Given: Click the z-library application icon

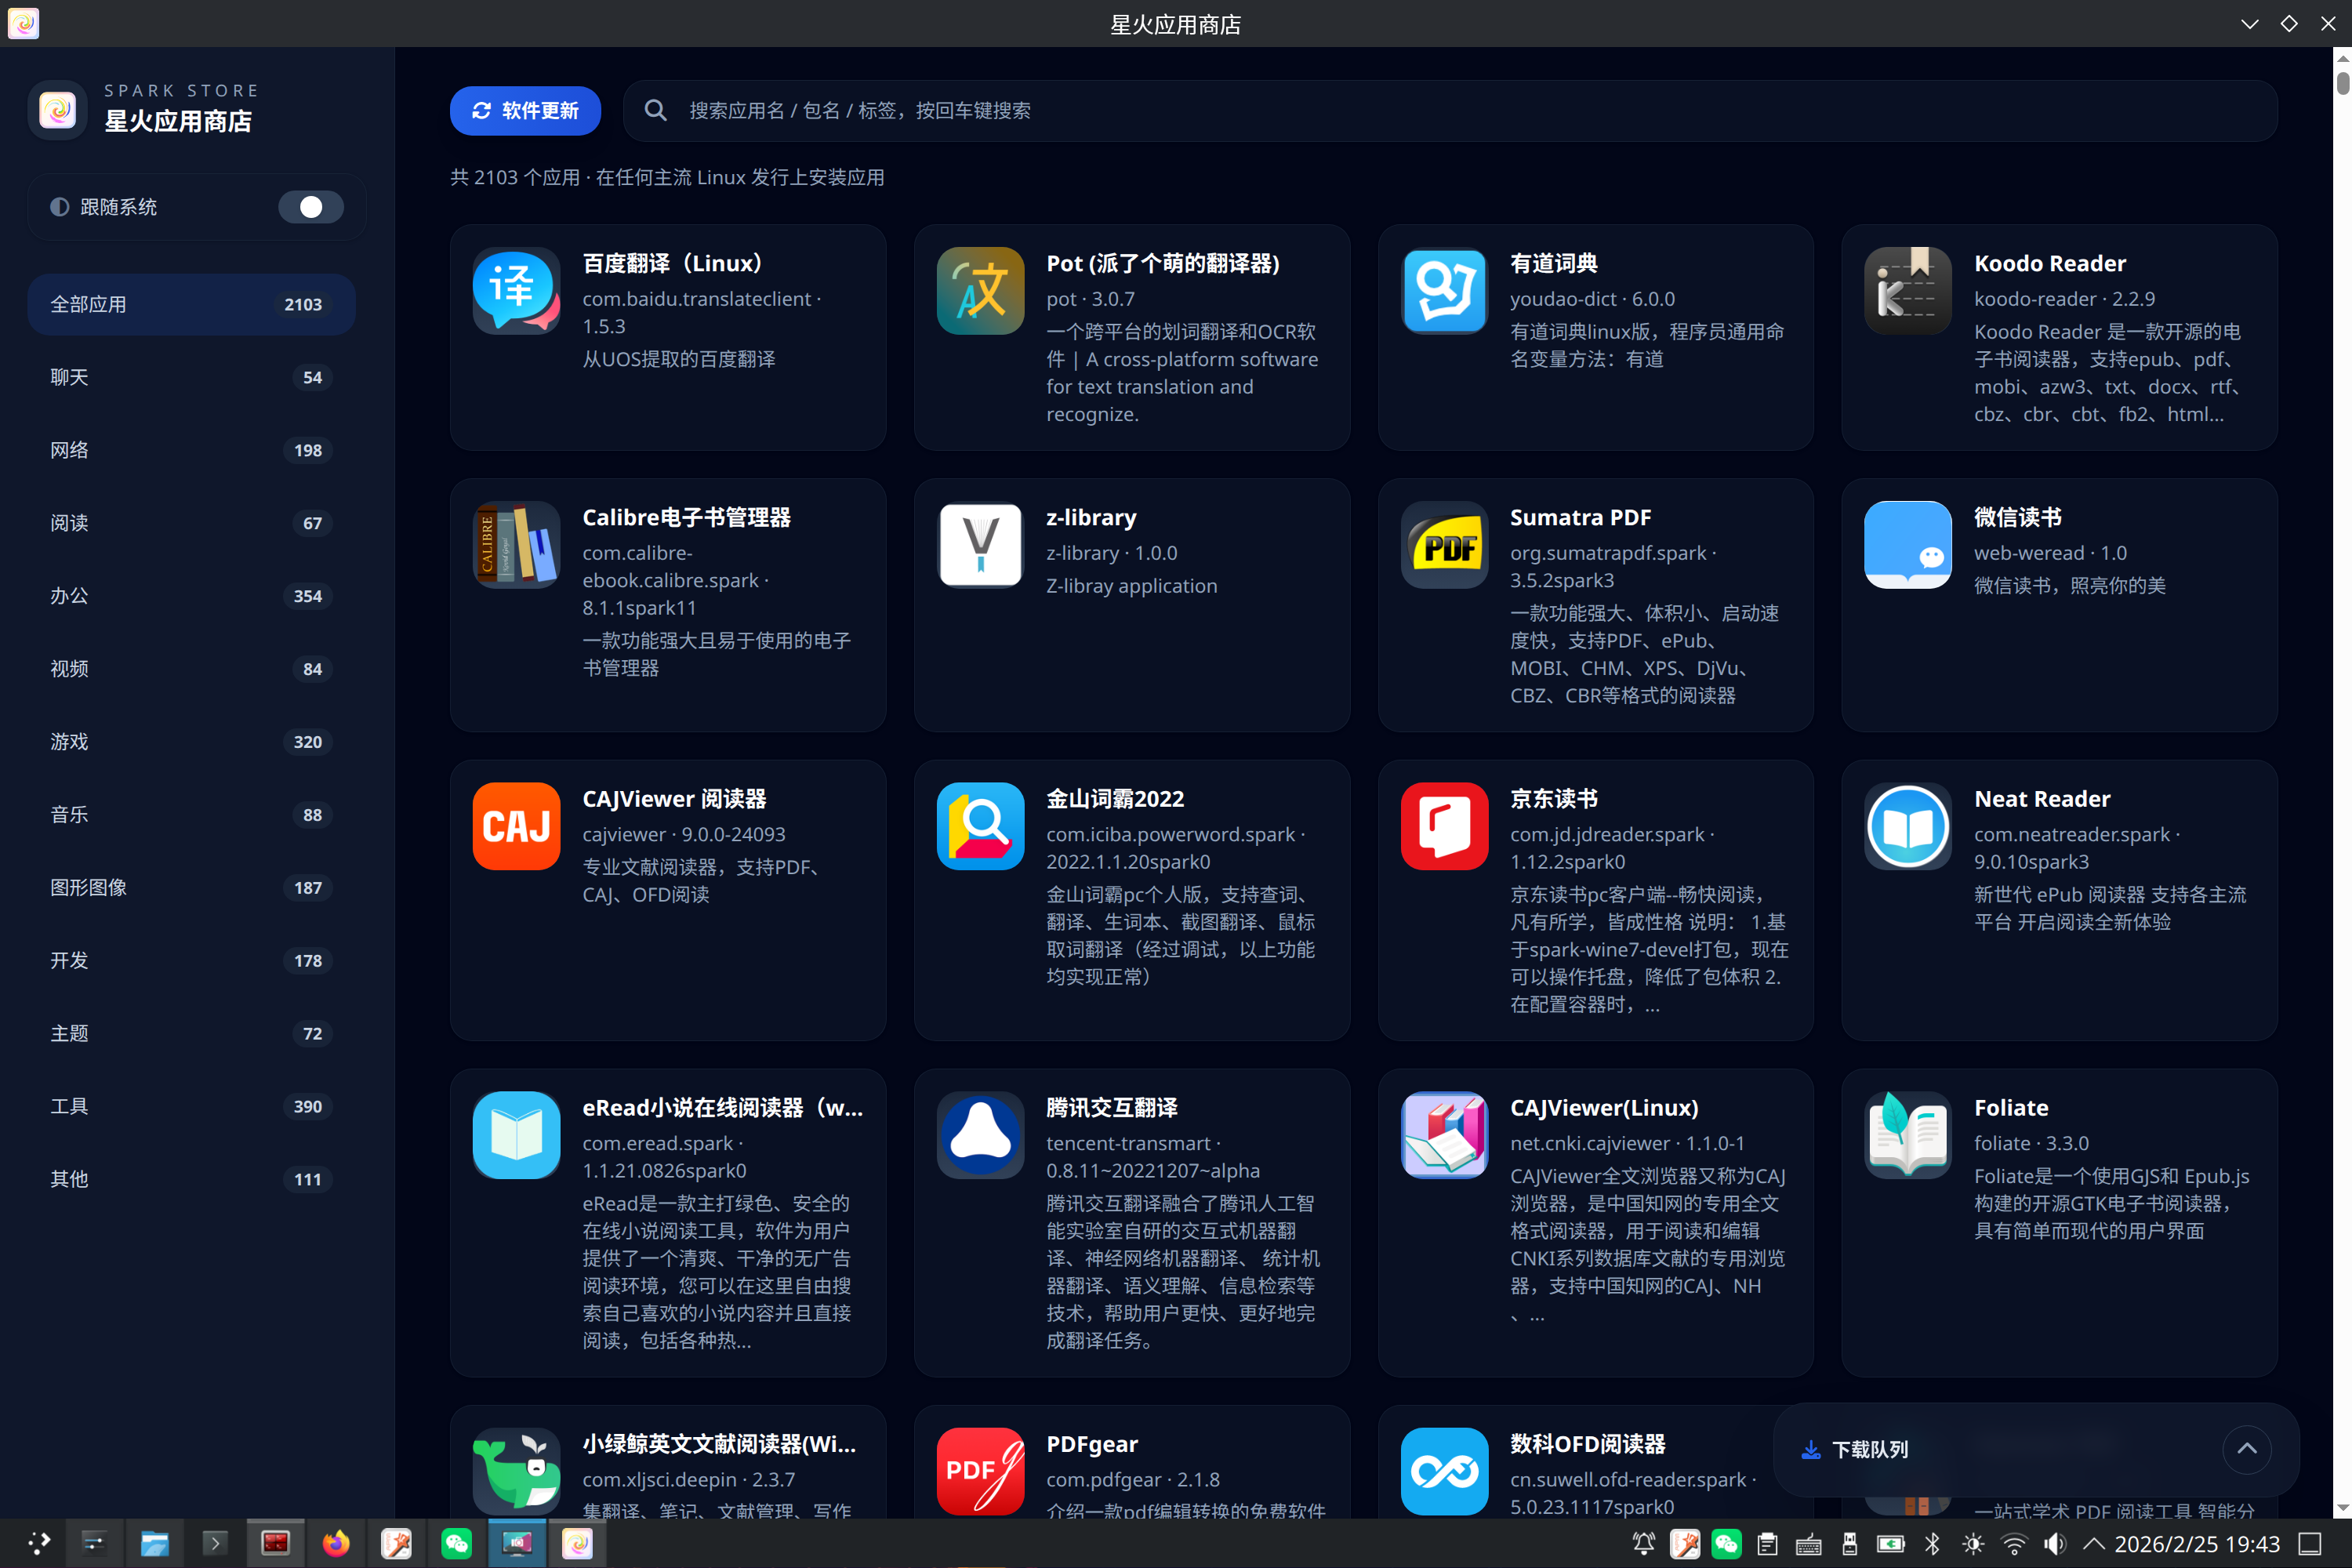Looking at the screenshot, I should 979,544.
